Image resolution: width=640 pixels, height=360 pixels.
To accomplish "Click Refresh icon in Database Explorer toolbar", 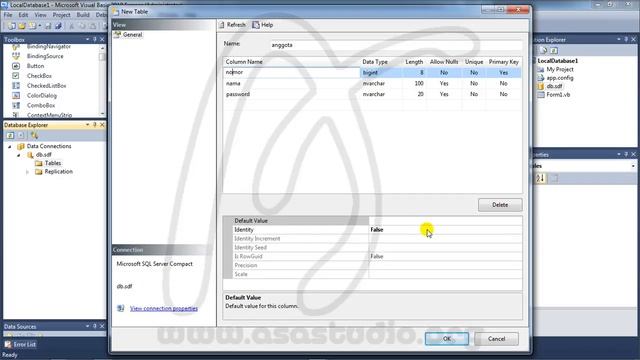I will (10, 135).
